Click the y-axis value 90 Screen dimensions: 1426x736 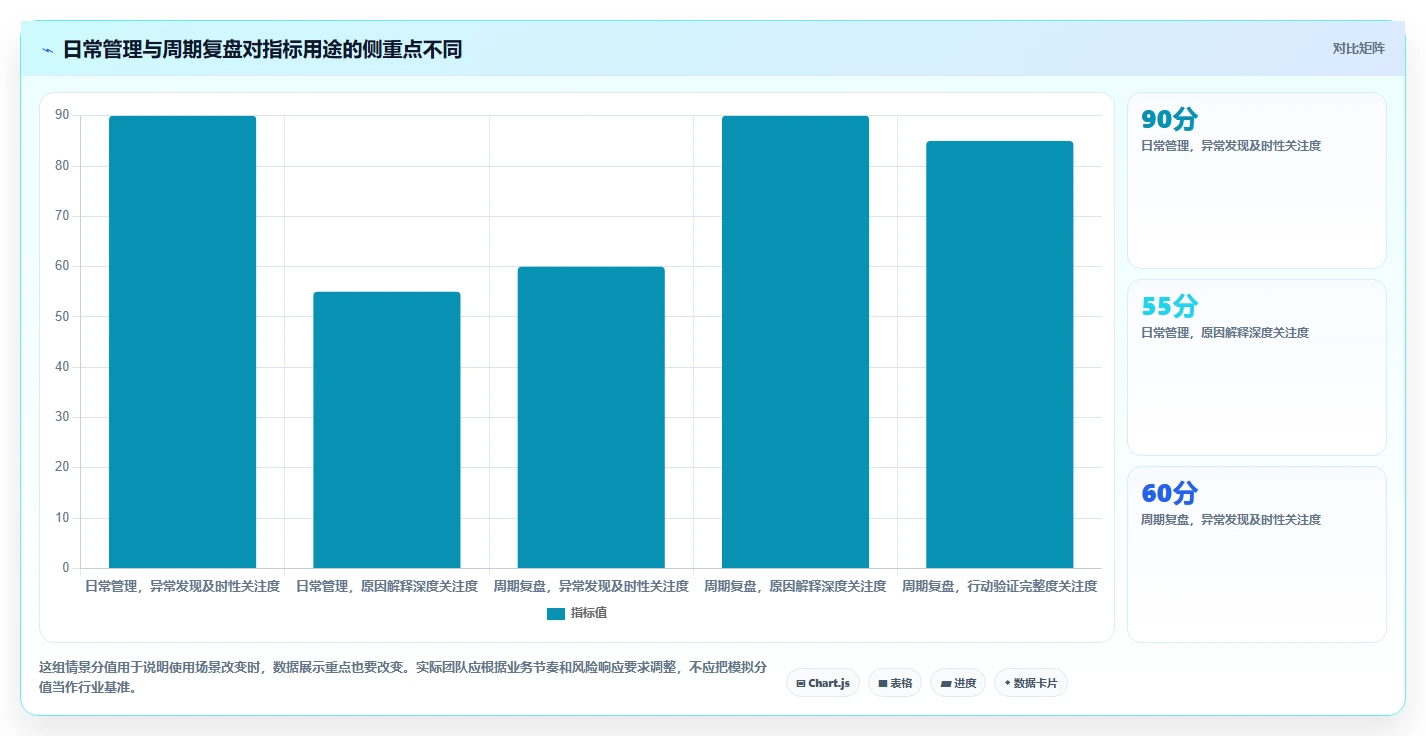[62, 116]
